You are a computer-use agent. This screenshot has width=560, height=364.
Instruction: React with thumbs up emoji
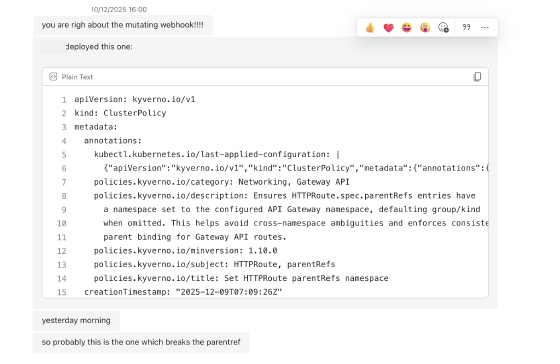tap(370, 28)
